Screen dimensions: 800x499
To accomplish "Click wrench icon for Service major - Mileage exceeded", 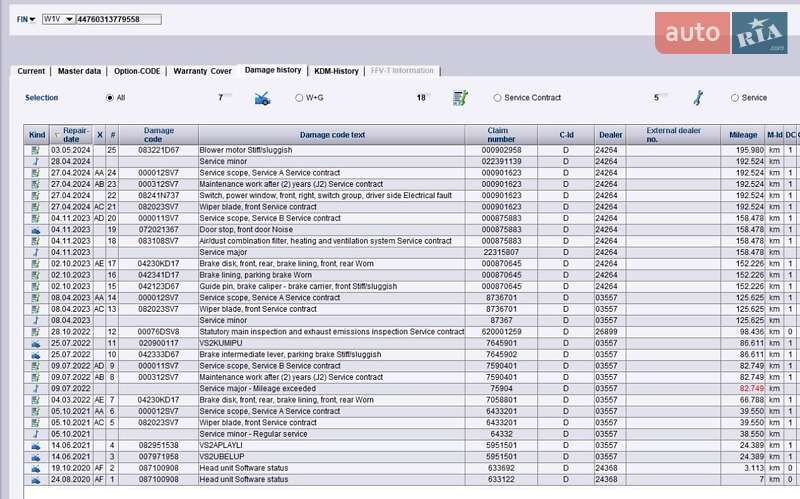I will 36,389.
